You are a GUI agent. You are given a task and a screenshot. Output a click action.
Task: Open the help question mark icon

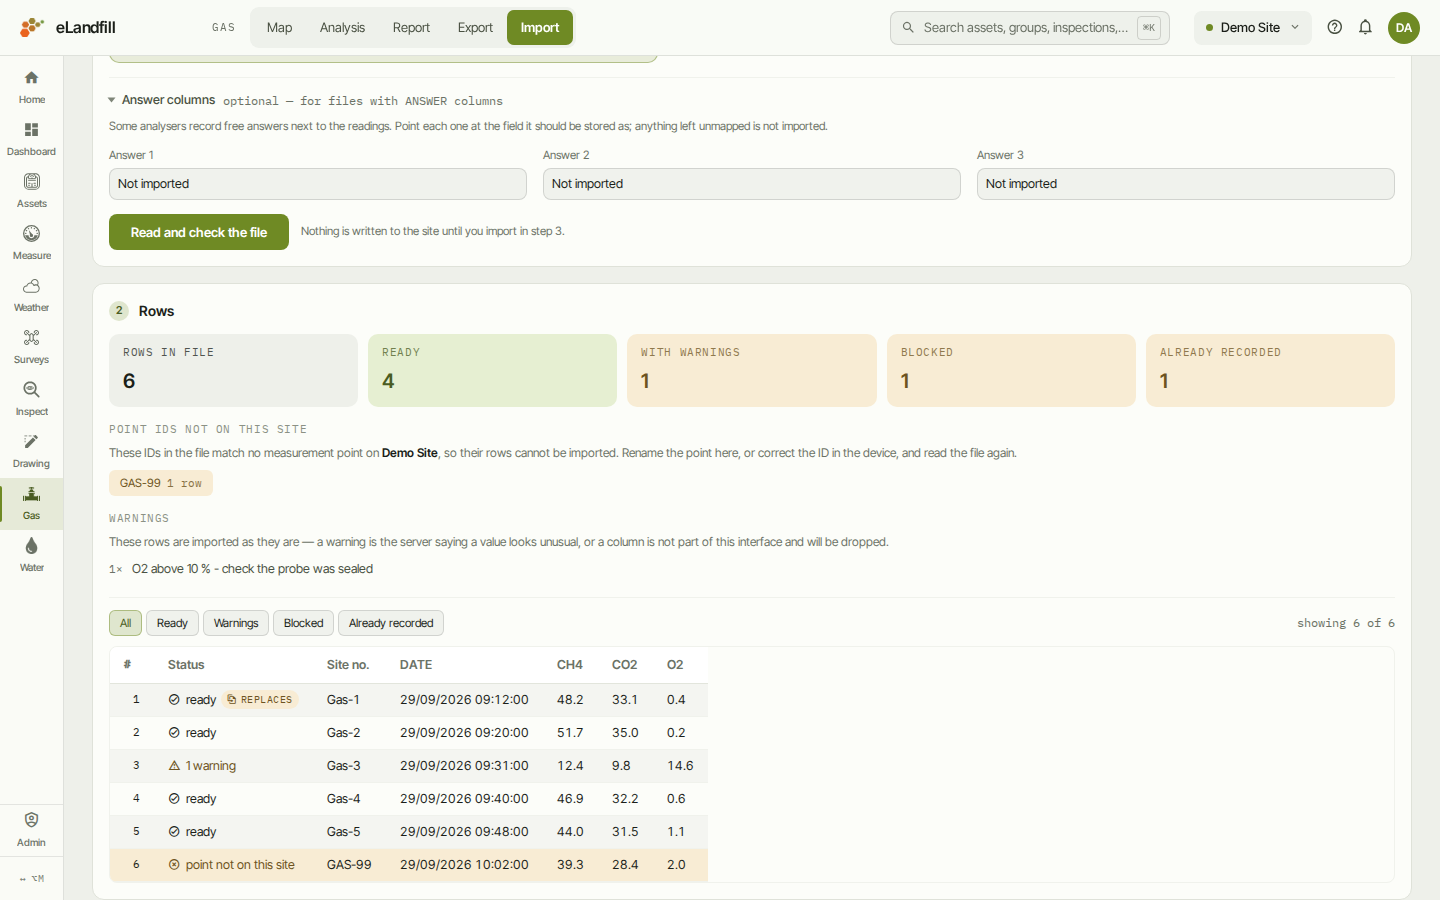tap(1334, 27)
